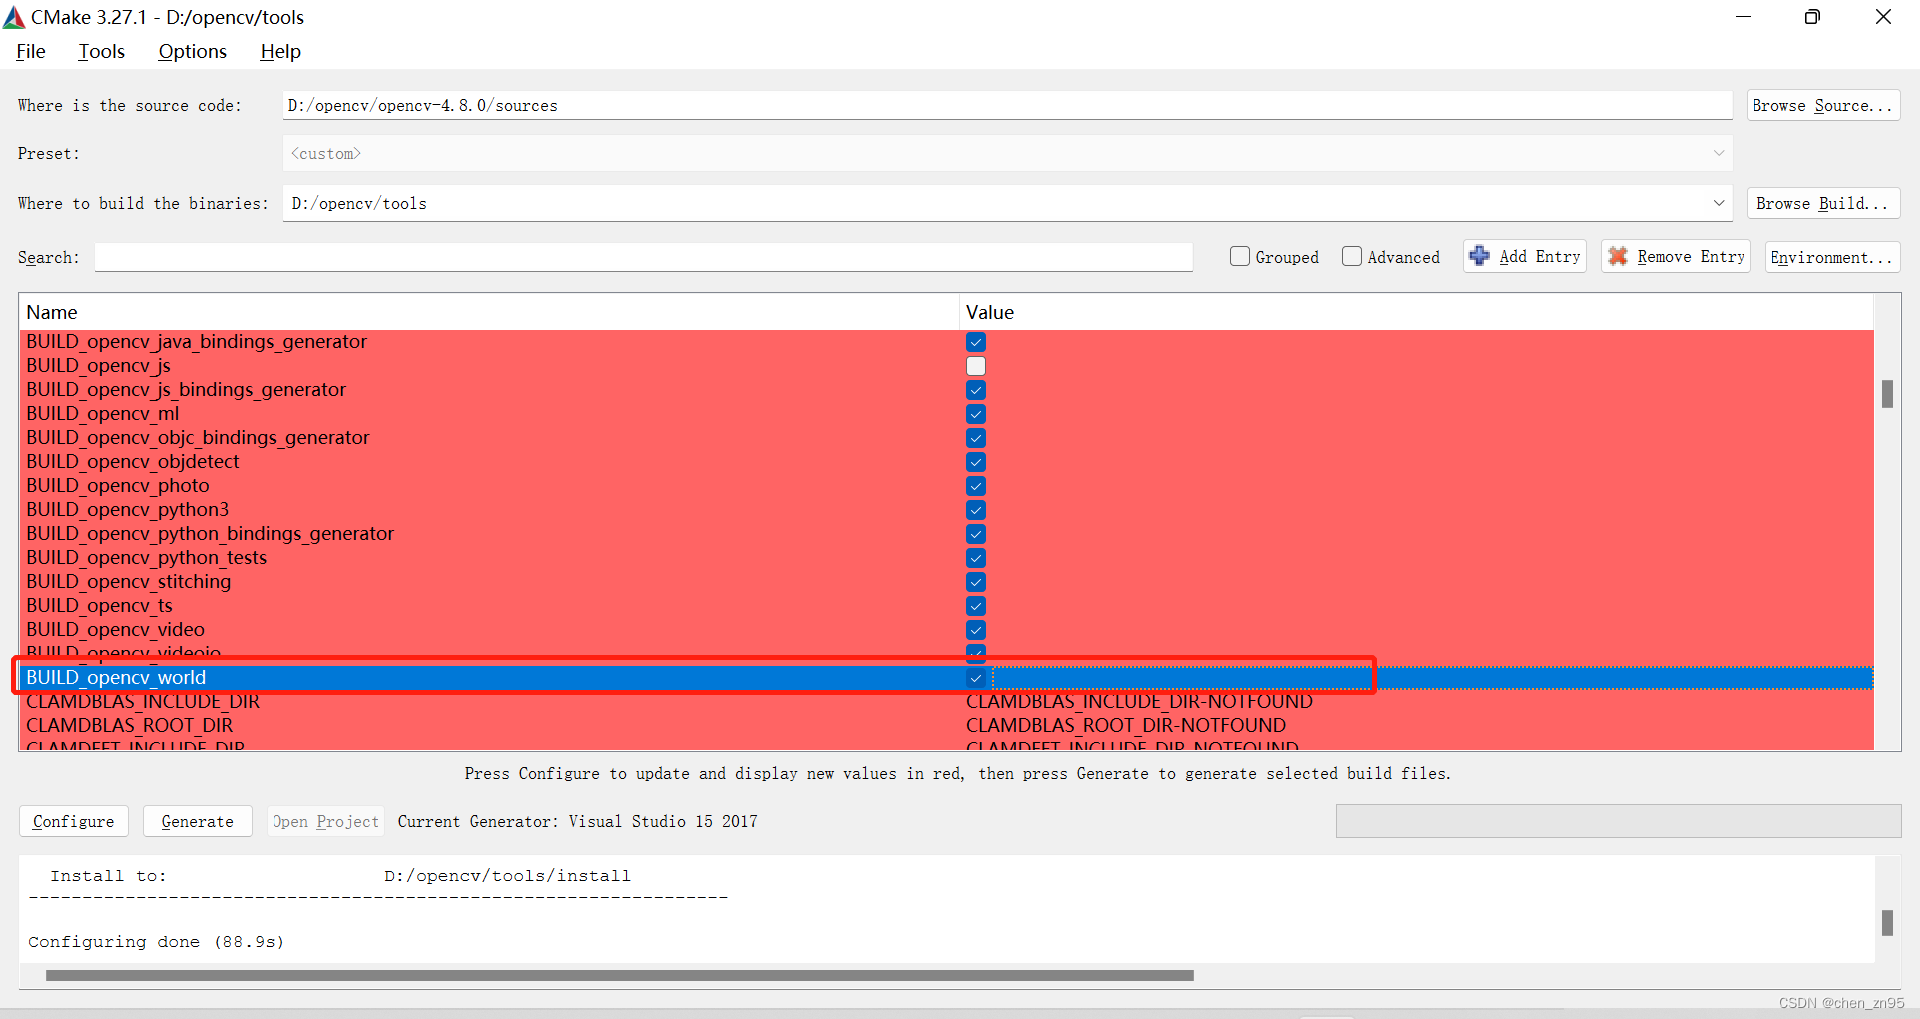Open the Tools menu
The height and width of the screenshot is (1019, 1920).
point(101,51)
